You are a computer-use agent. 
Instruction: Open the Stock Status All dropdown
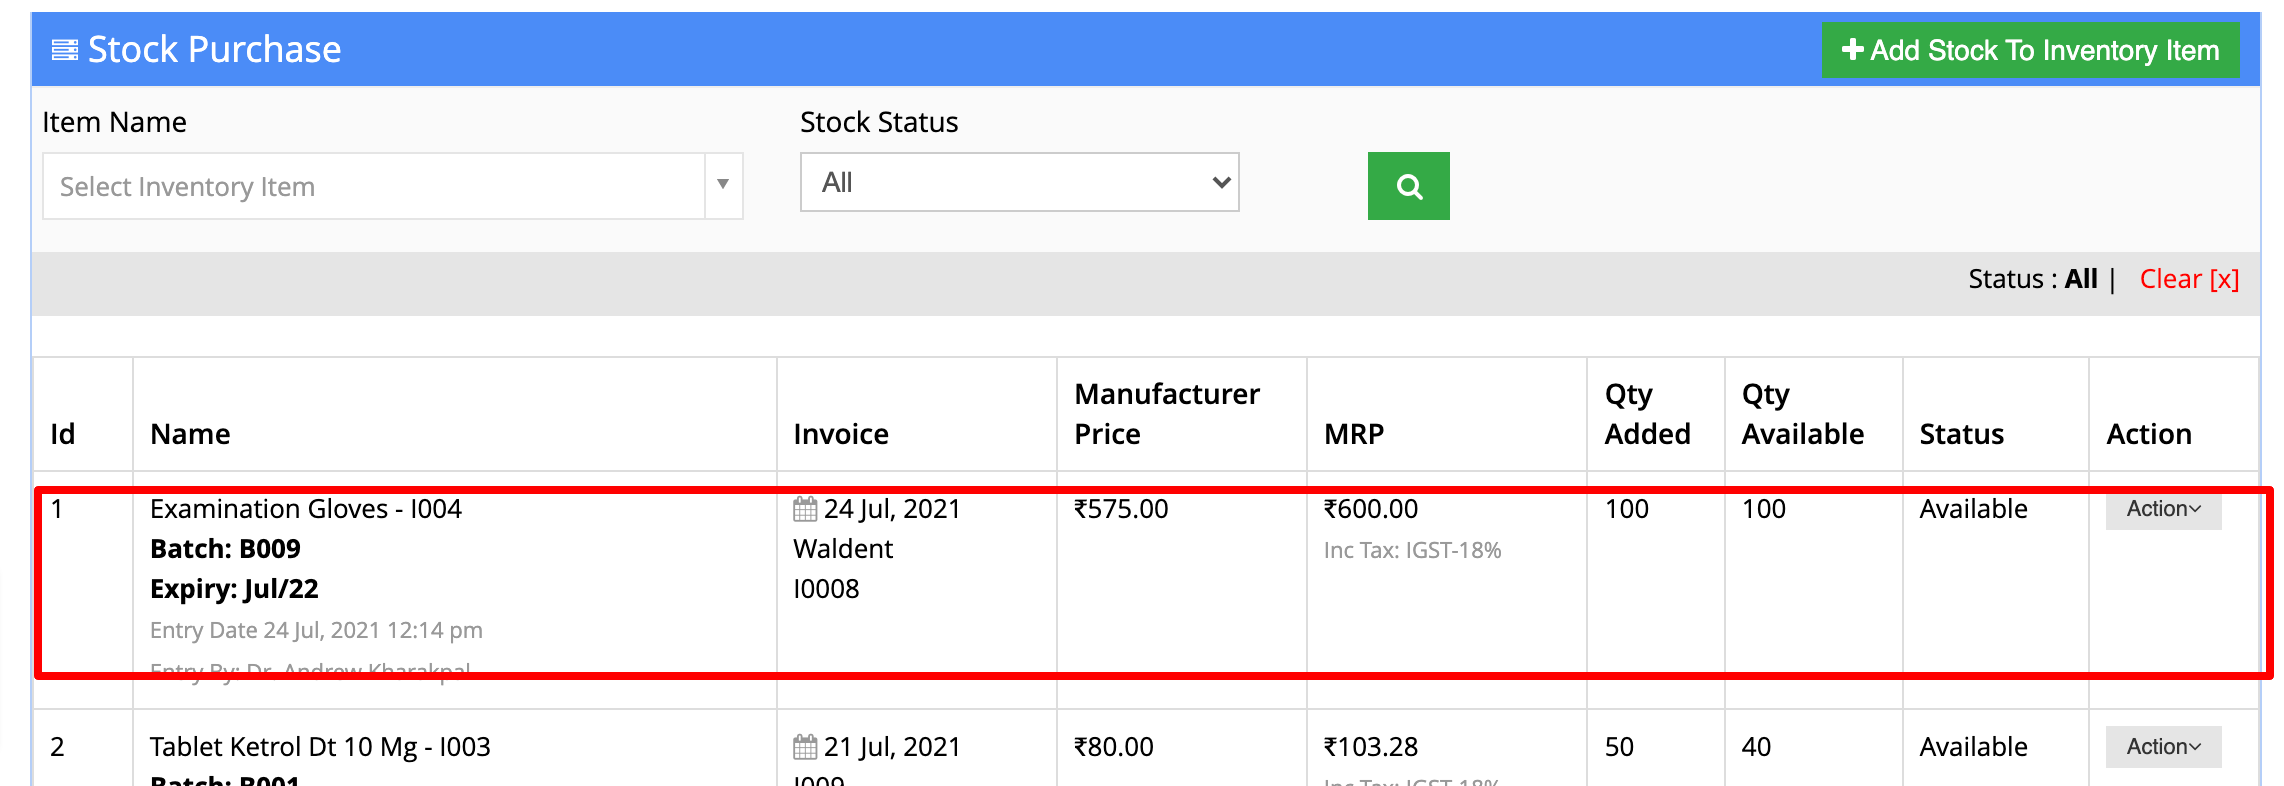pos(1019,182)
